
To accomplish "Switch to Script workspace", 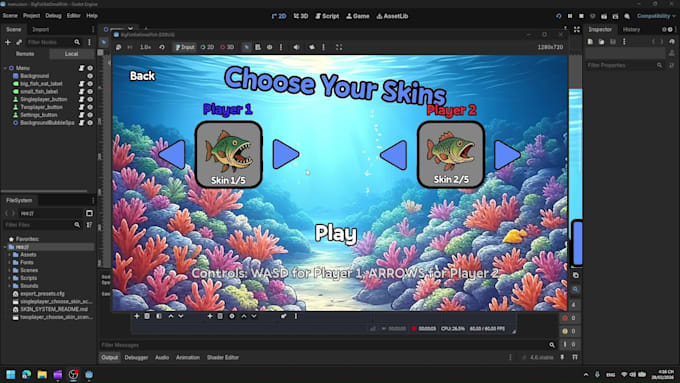I will [327, 16].
